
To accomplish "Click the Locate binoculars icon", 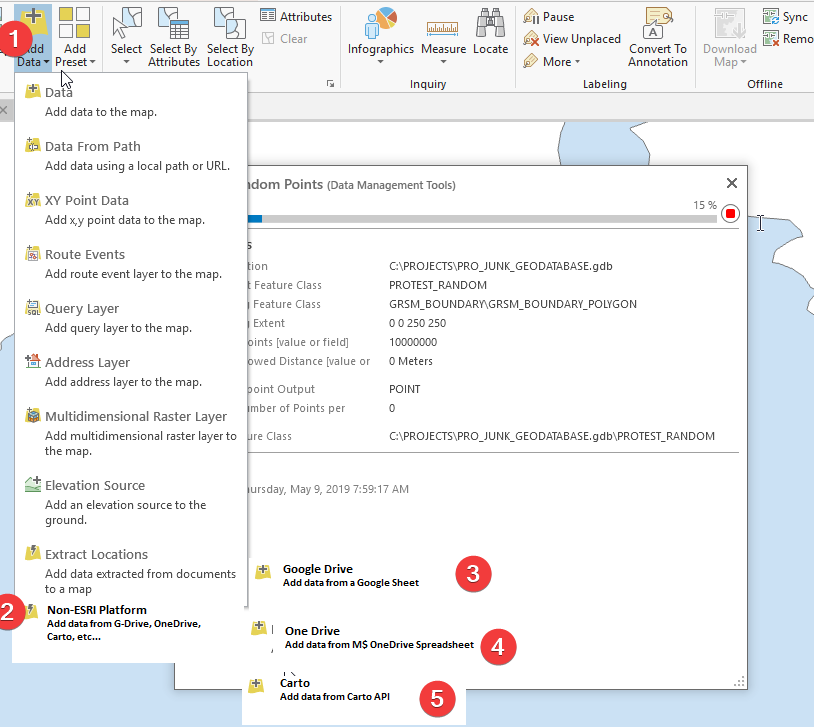I will (491, 22).
